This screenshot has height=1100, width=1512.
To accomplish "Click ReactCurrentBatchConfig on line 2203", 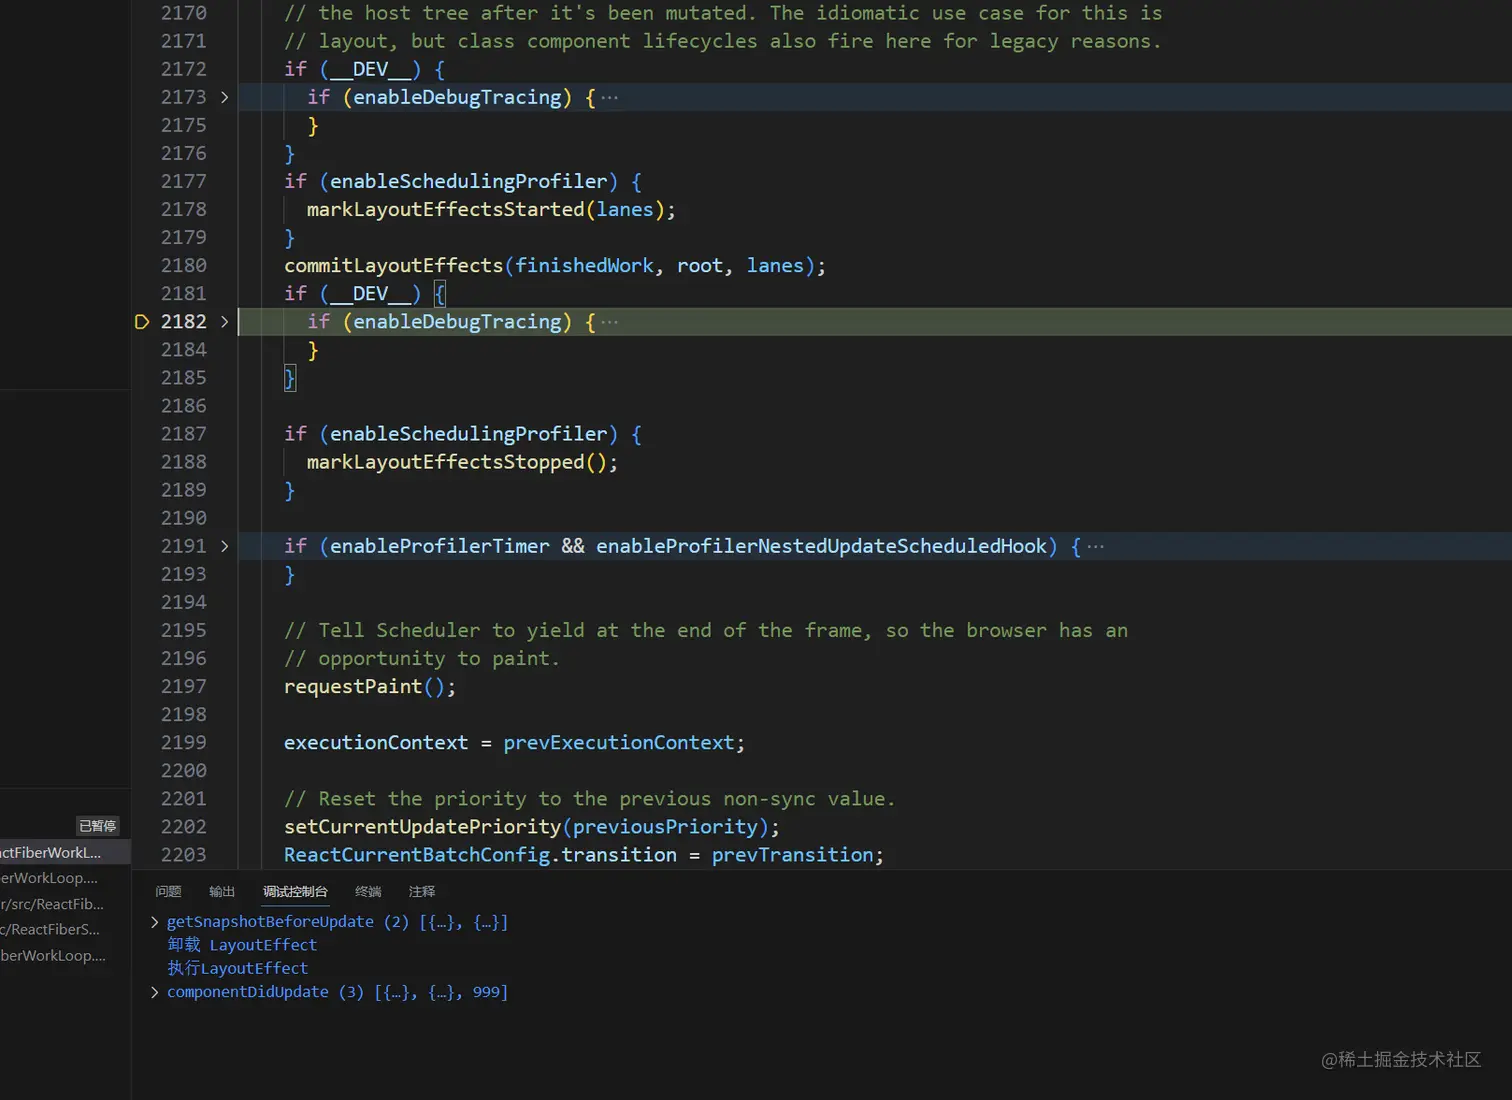I will point(417,855).
